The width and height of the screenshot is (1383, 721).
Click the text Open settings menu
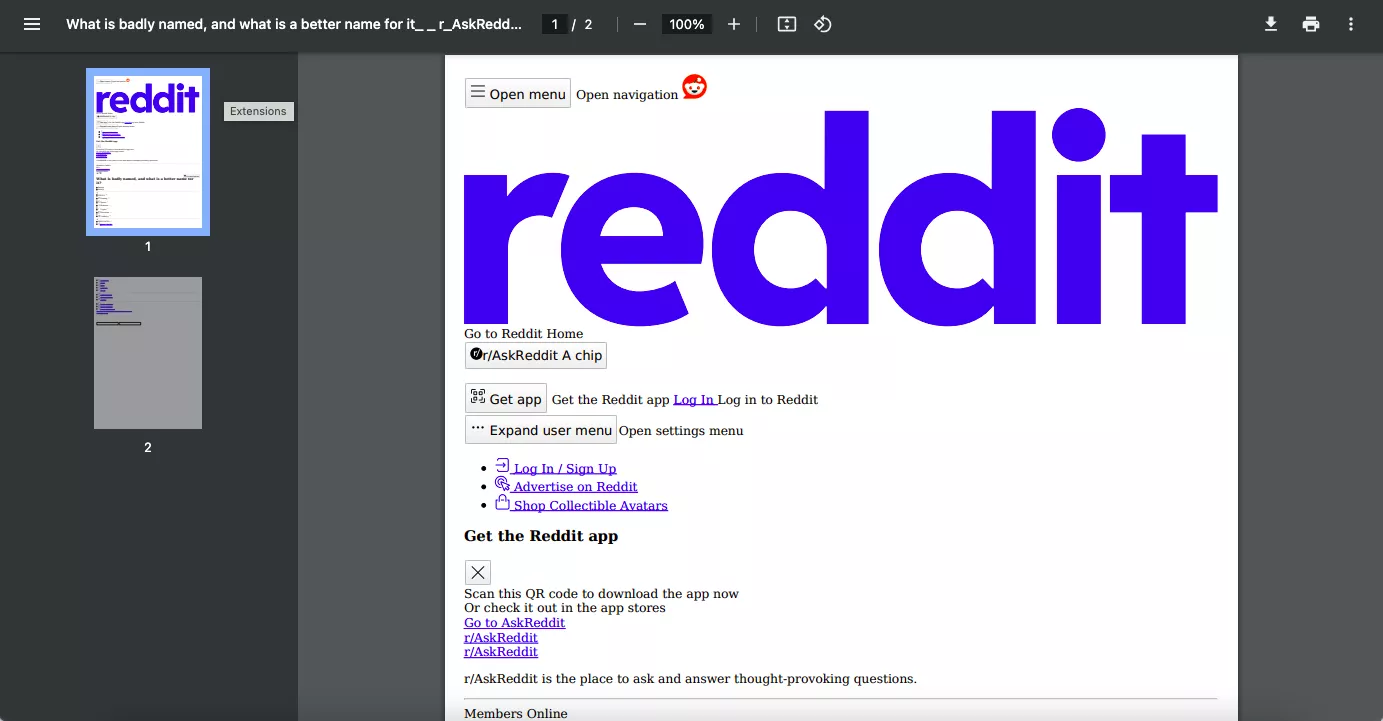pyautogui.click(x=681, y=431)
